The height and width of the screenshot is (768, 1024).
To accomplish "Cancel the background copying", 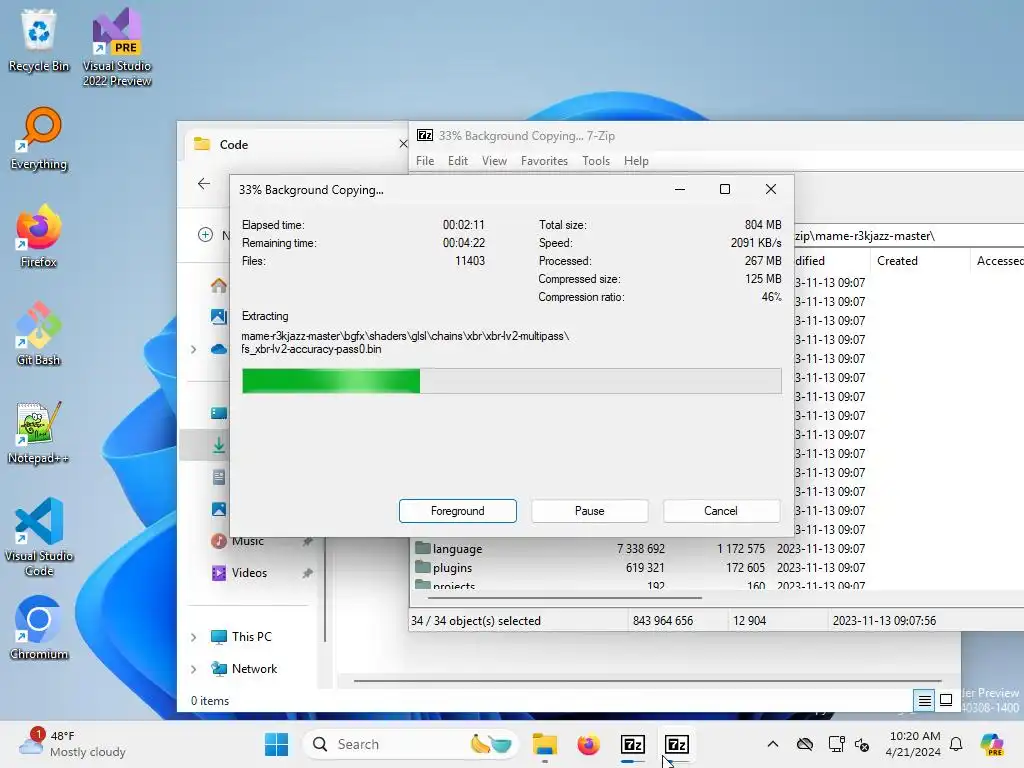I will [721, 511].
